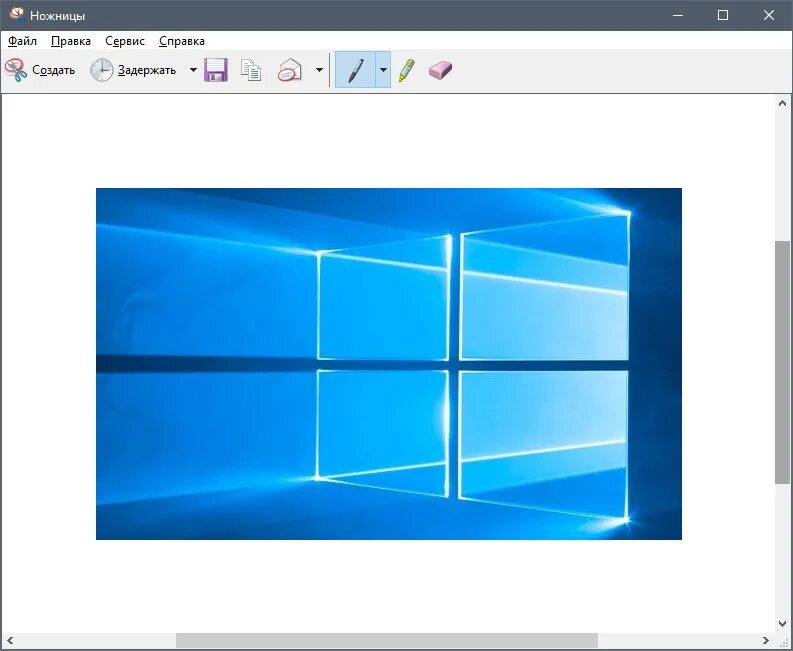Click the scroll down arrow
The height and width of the screenshot is (651, 793).
pyautogui.click(x=782, y=624)
